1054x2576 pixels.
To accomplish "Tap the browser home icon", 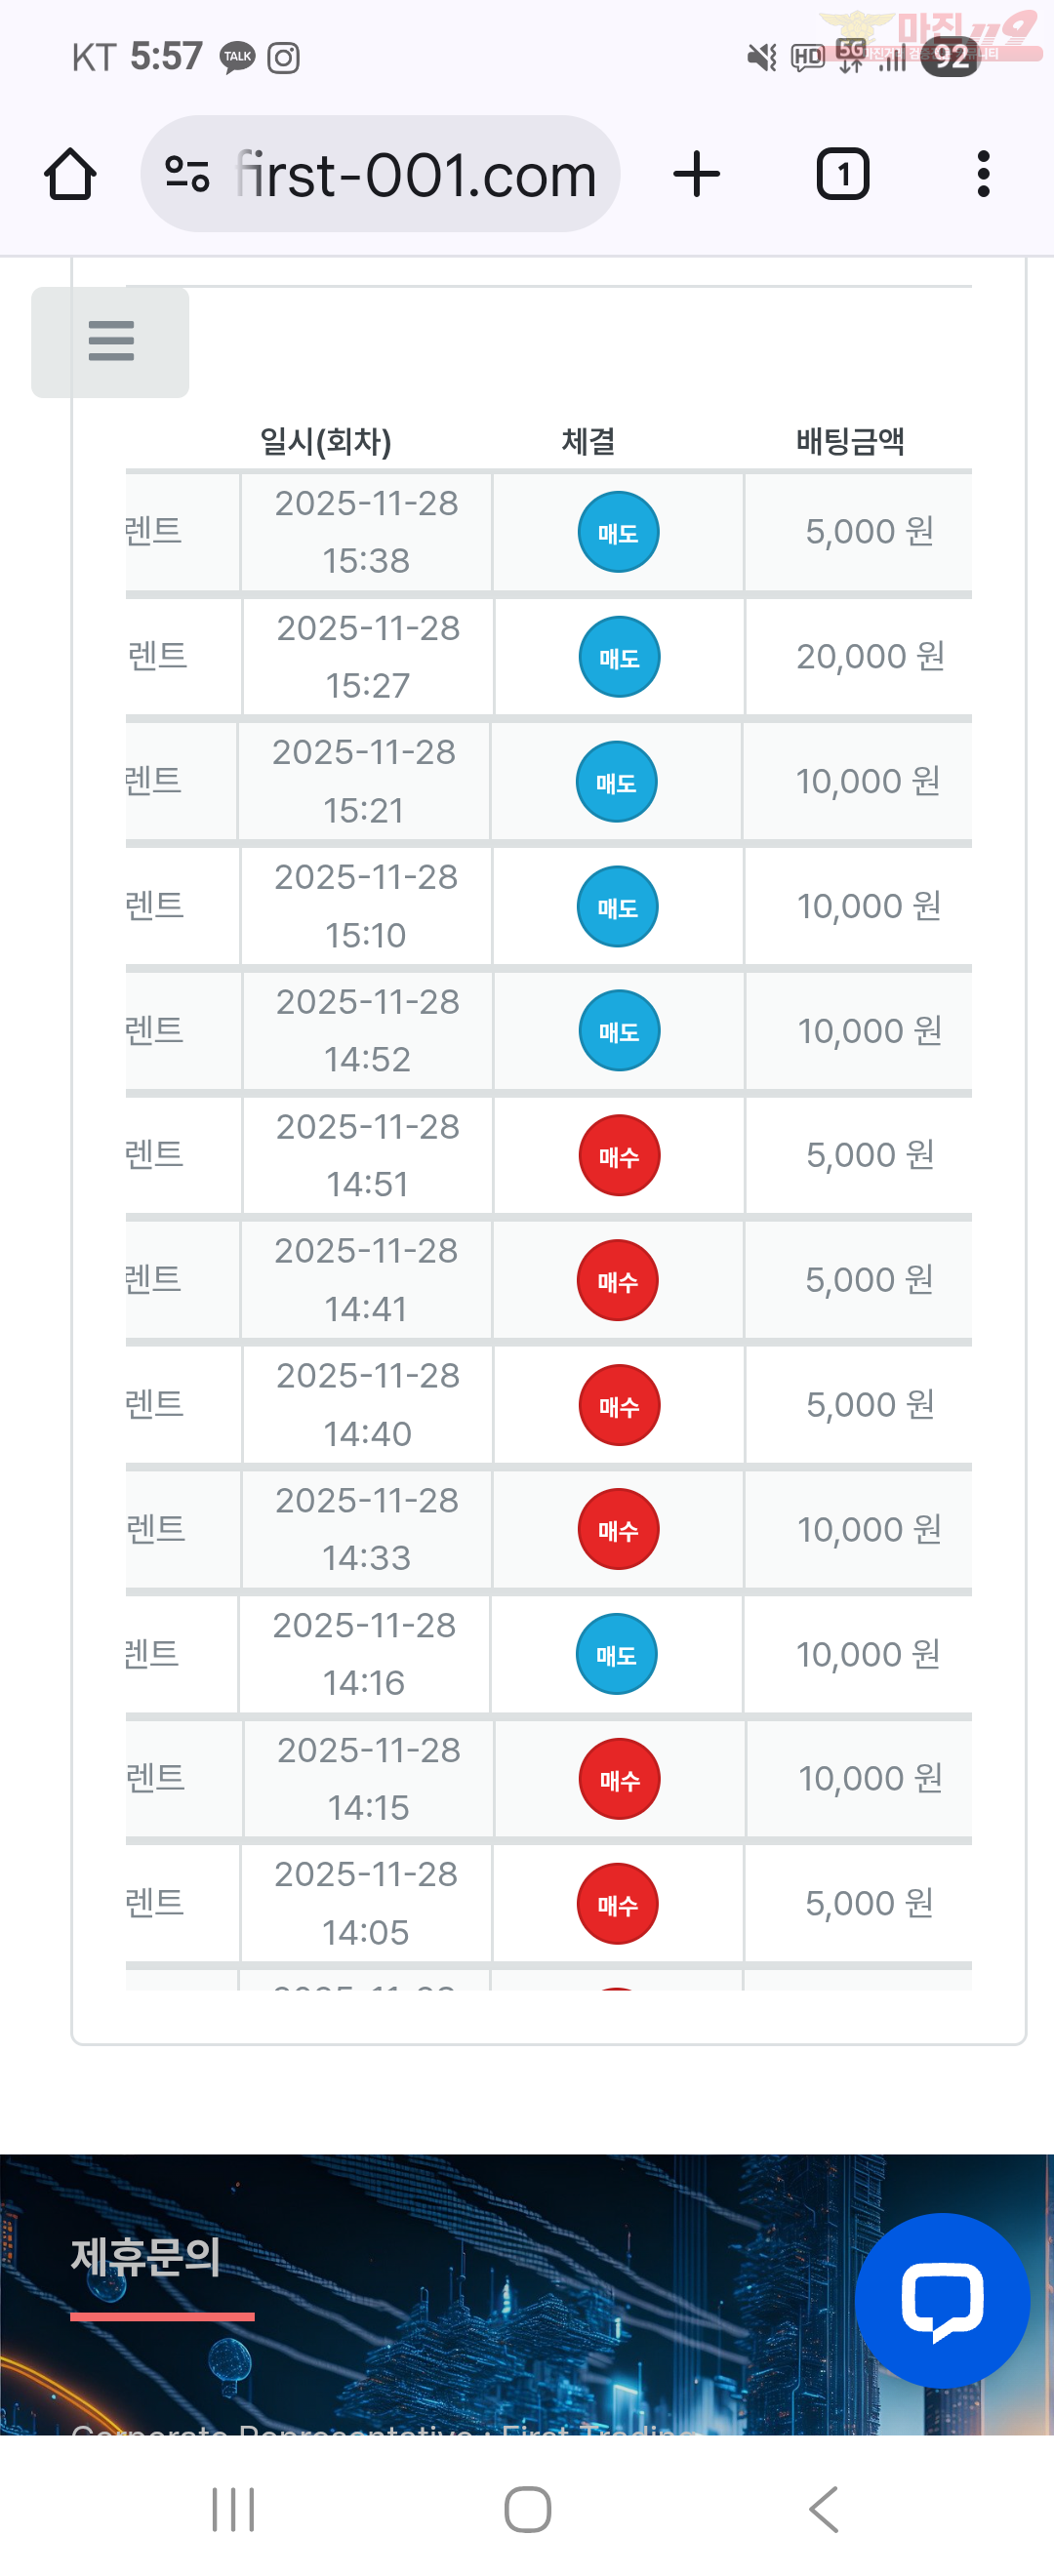I will pyautogui.click(x=70, y=175).
